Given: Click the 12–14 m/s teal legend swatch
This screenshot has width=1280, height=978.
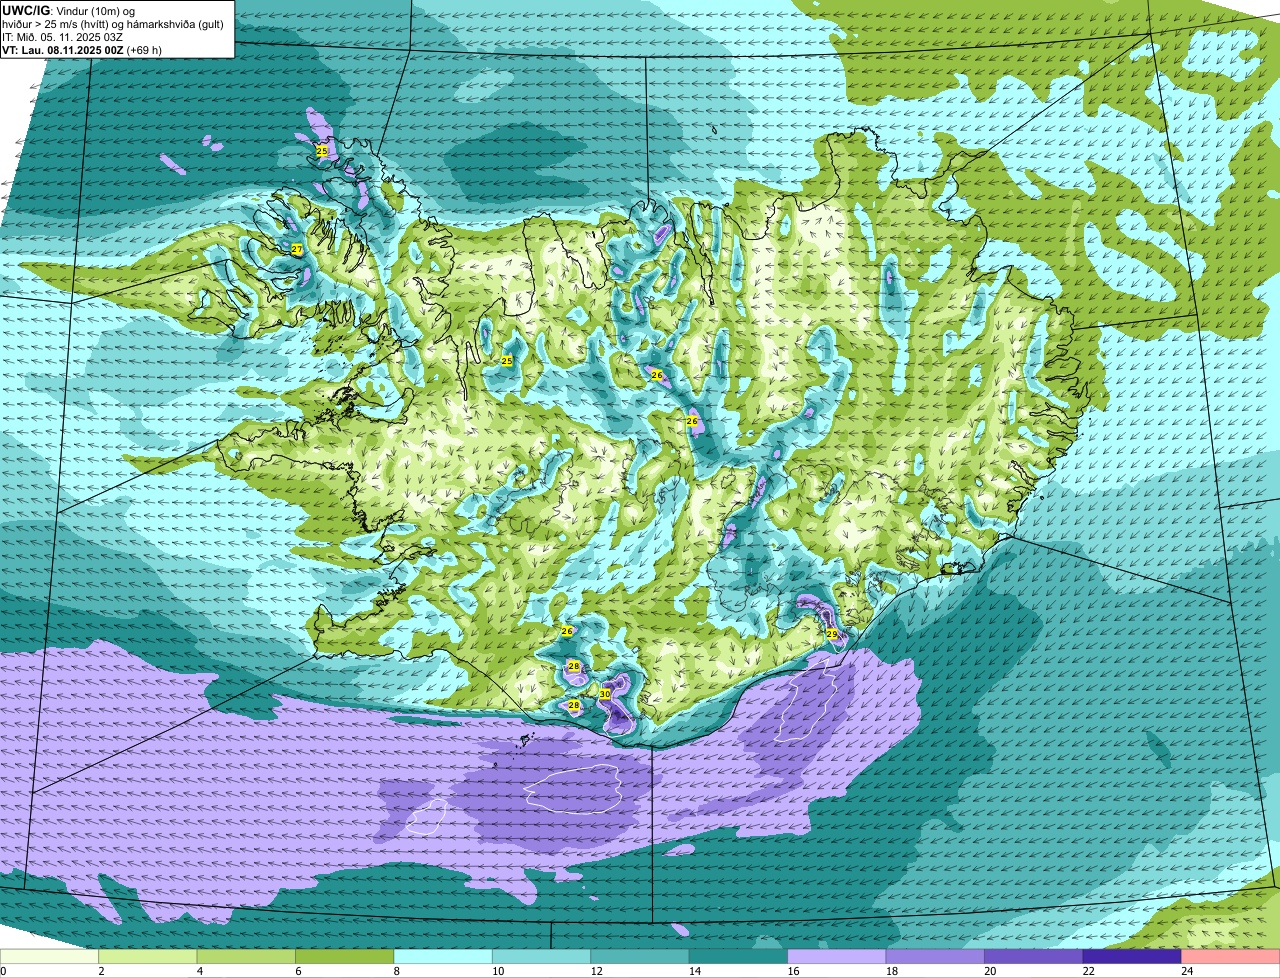Looking at the screenshot, I should tap(640, 957).
